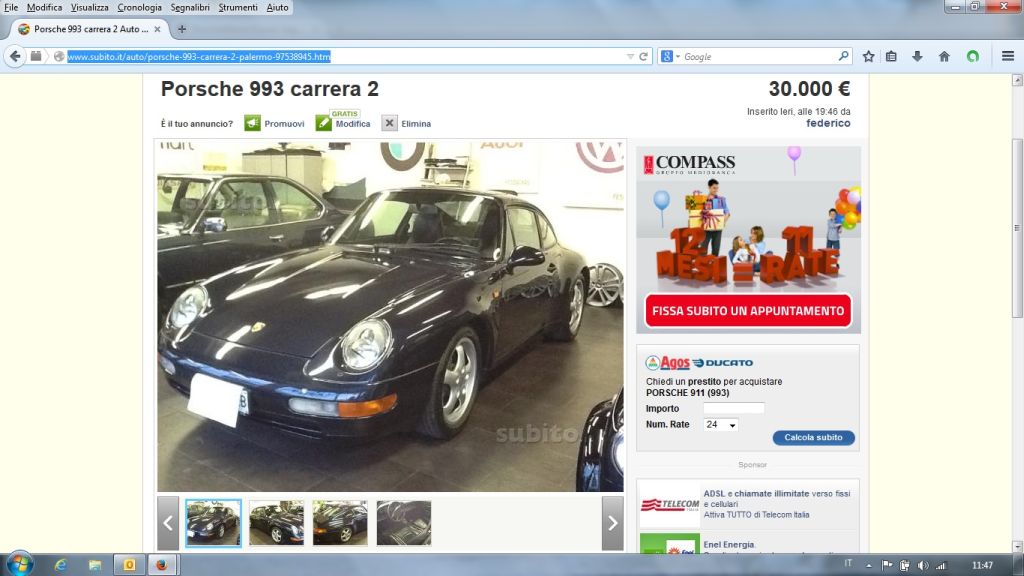Click the search magnifier icon
The height and width of the screenshot is (576, 1024).
tap(843, 56)
